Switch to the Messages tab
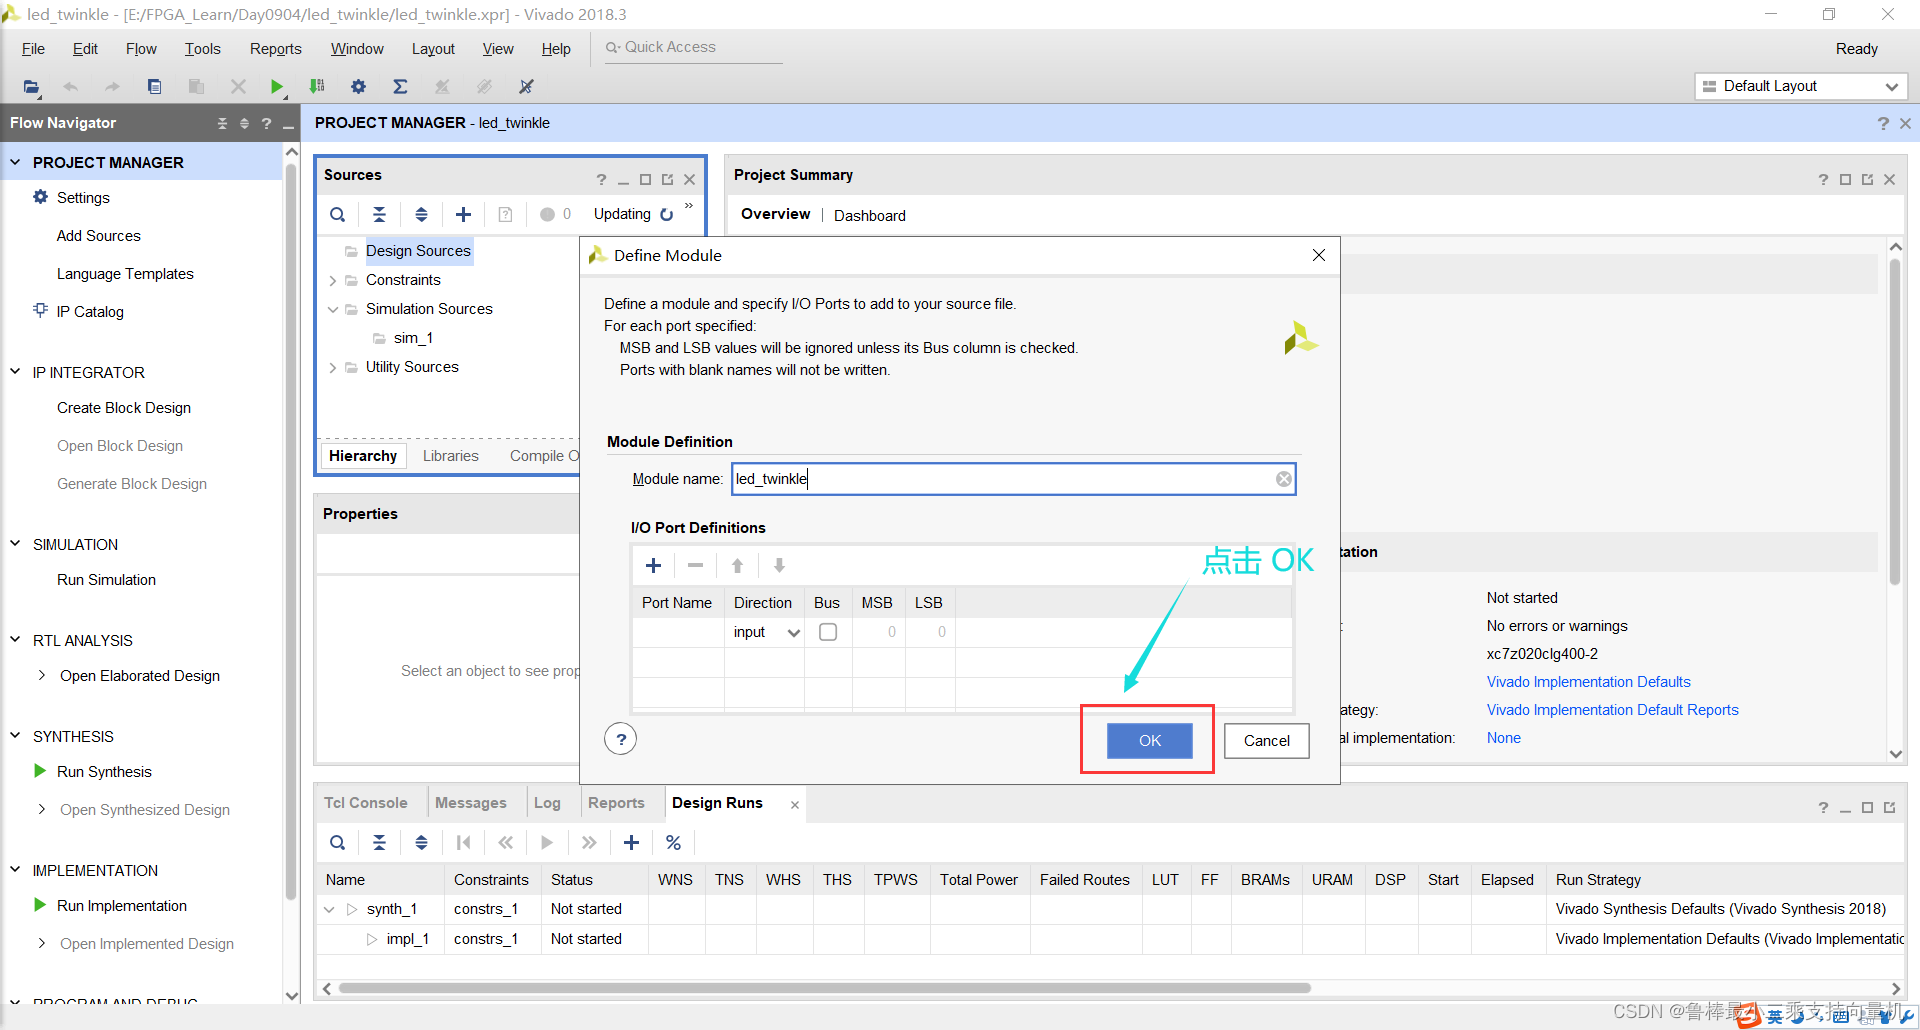This screenshot has width=1920, height=1030. tap(471, 803)
